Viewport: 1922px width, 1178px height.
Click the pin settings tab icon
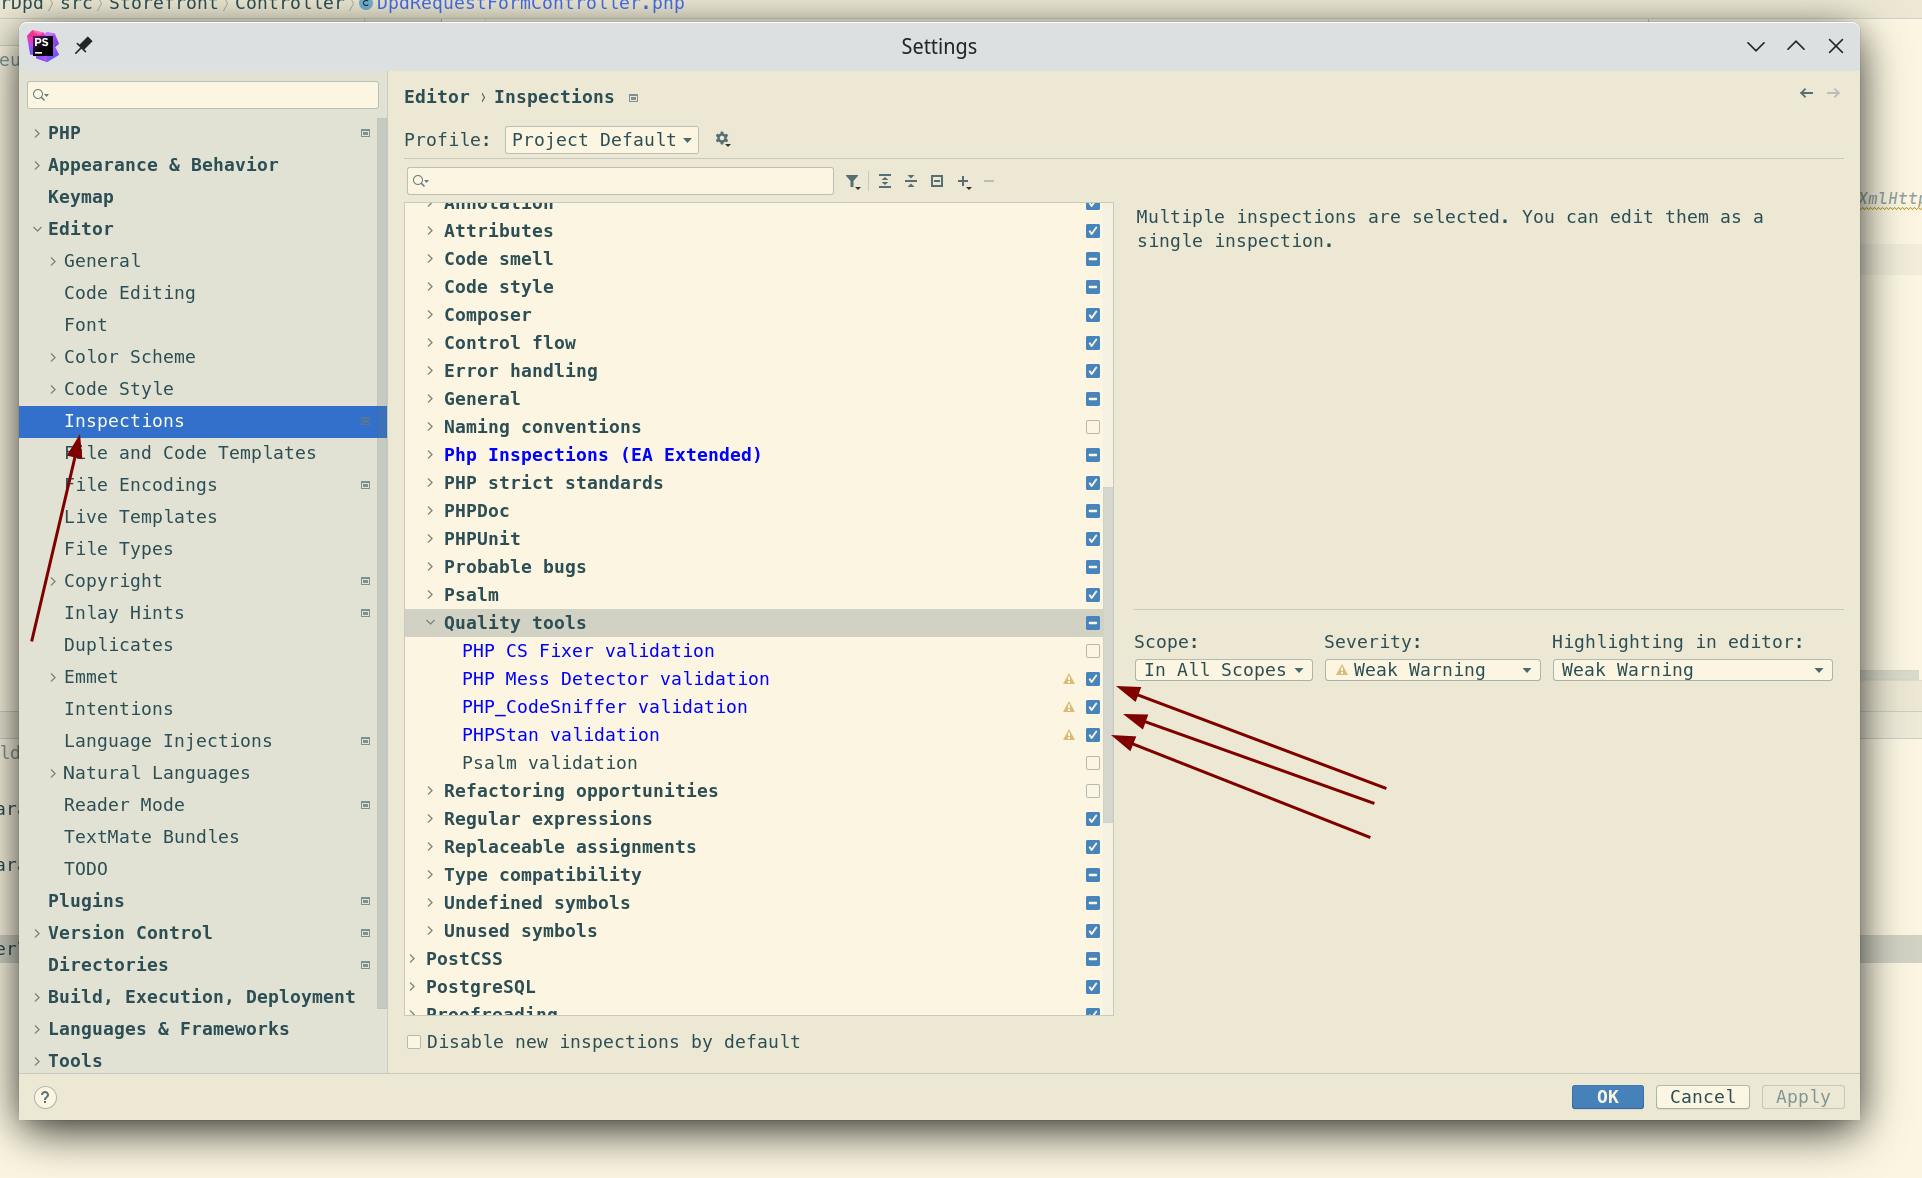pyautogui.click(x=84, y=45)
